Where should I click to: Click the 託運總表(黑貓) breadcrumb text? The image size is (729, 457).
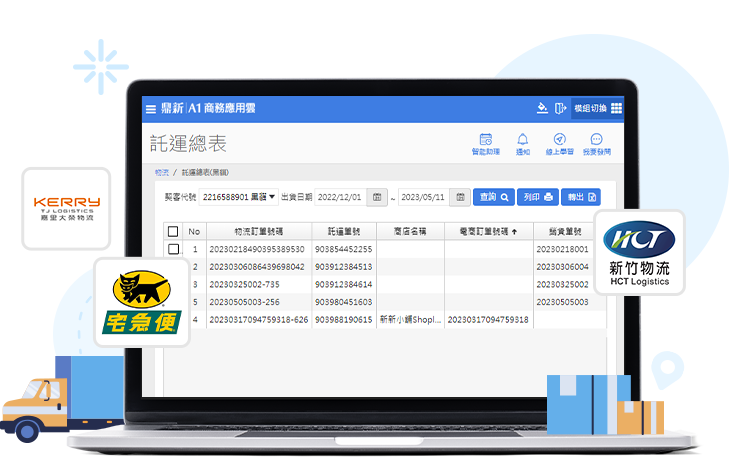click(205, 172)
